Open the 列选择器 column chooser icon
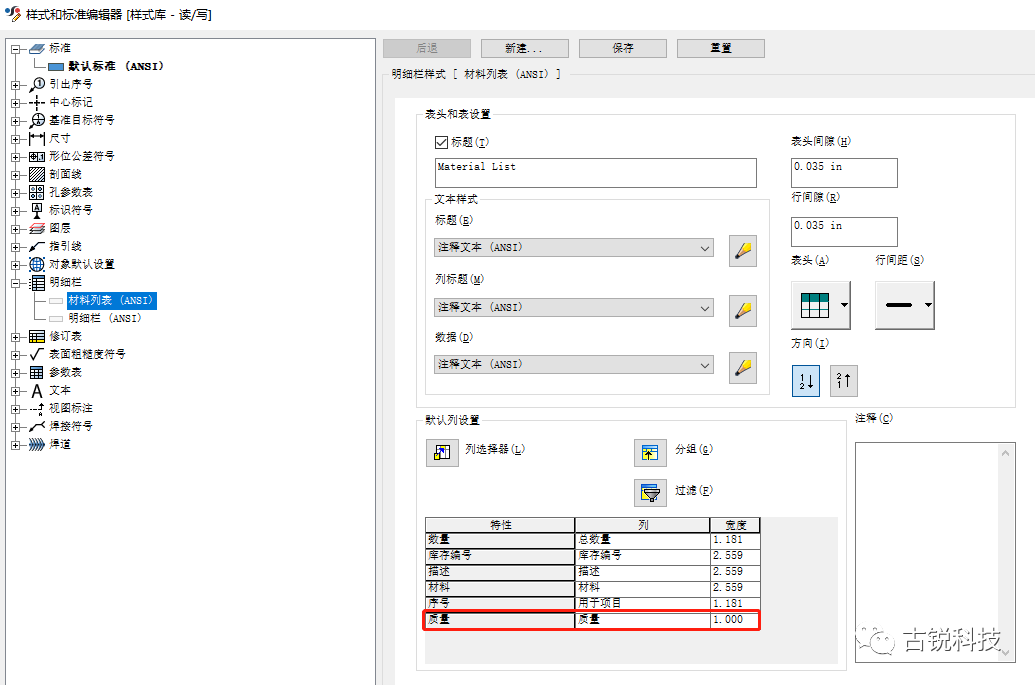1035x685 pixels. pos(442,452)
